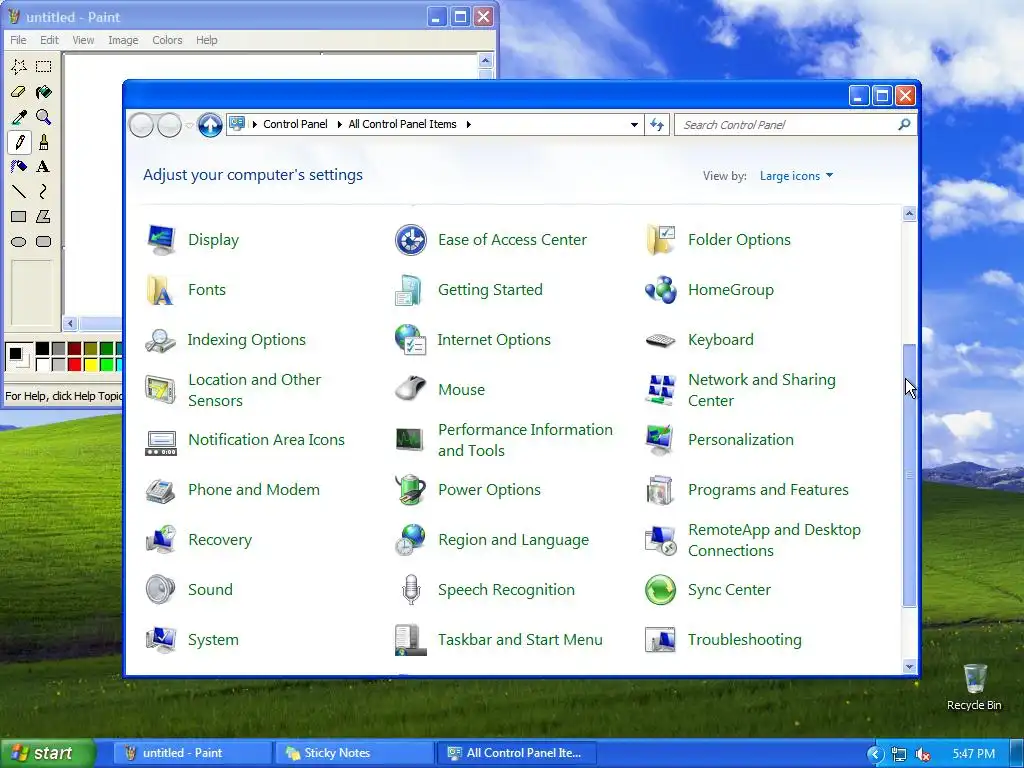Open Programs and Features icon
Viewport: 1024px width, 768px height.
660,490
